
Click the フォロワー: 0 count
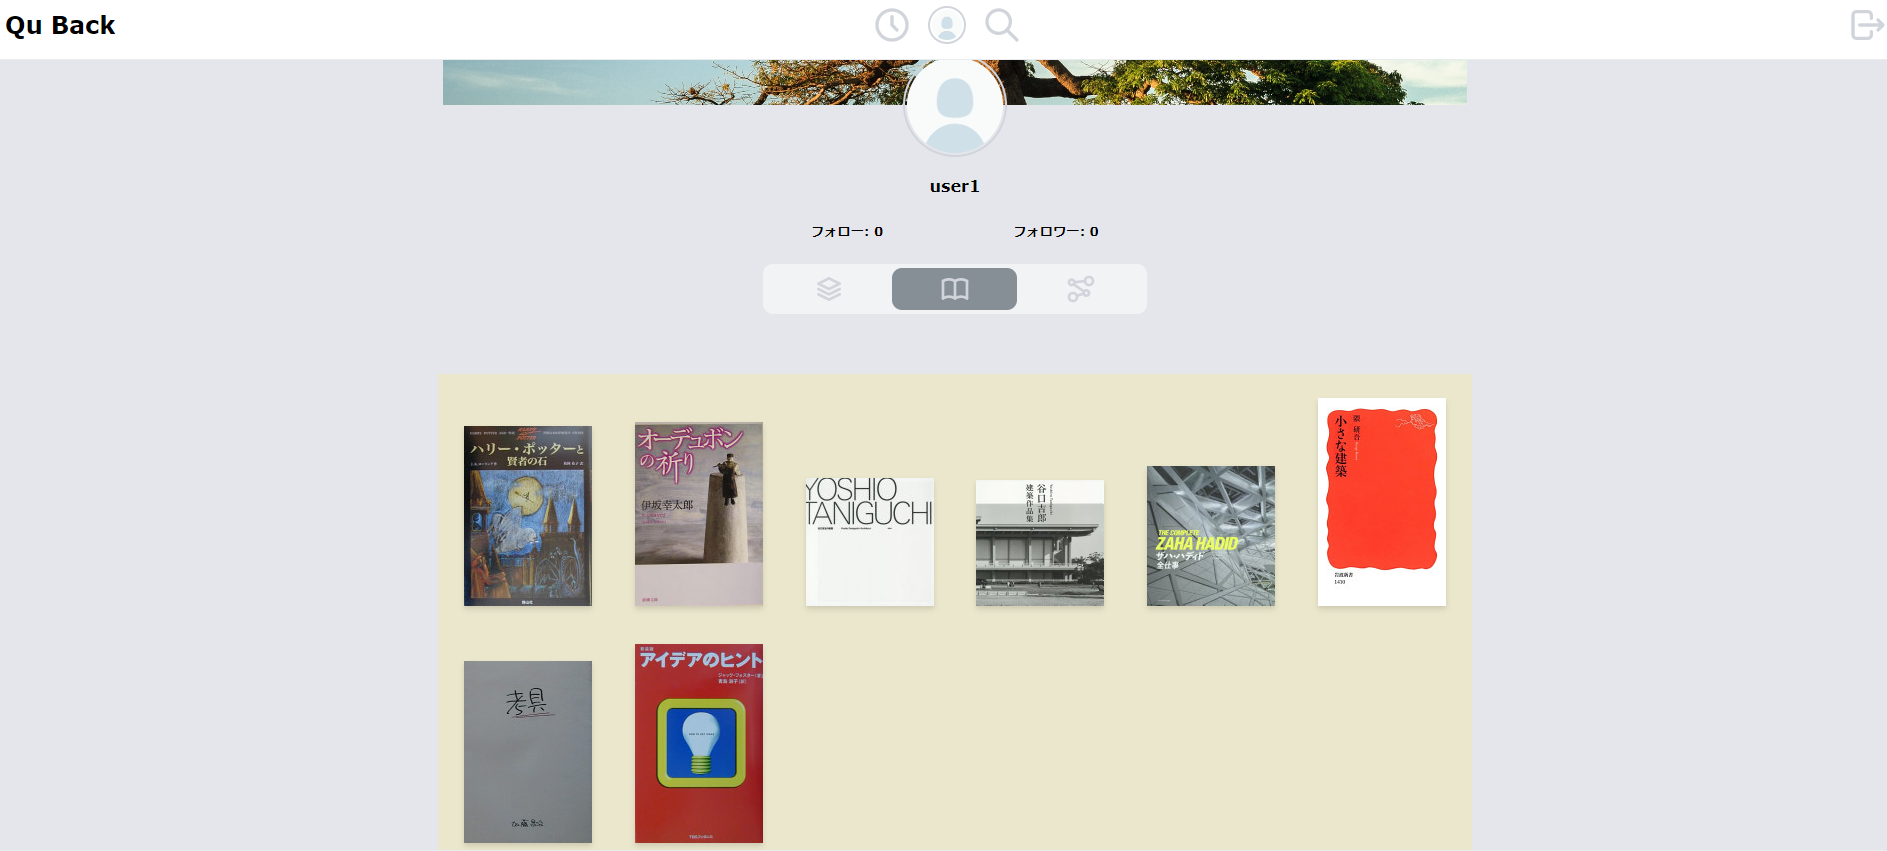[x=1056, y=231]
